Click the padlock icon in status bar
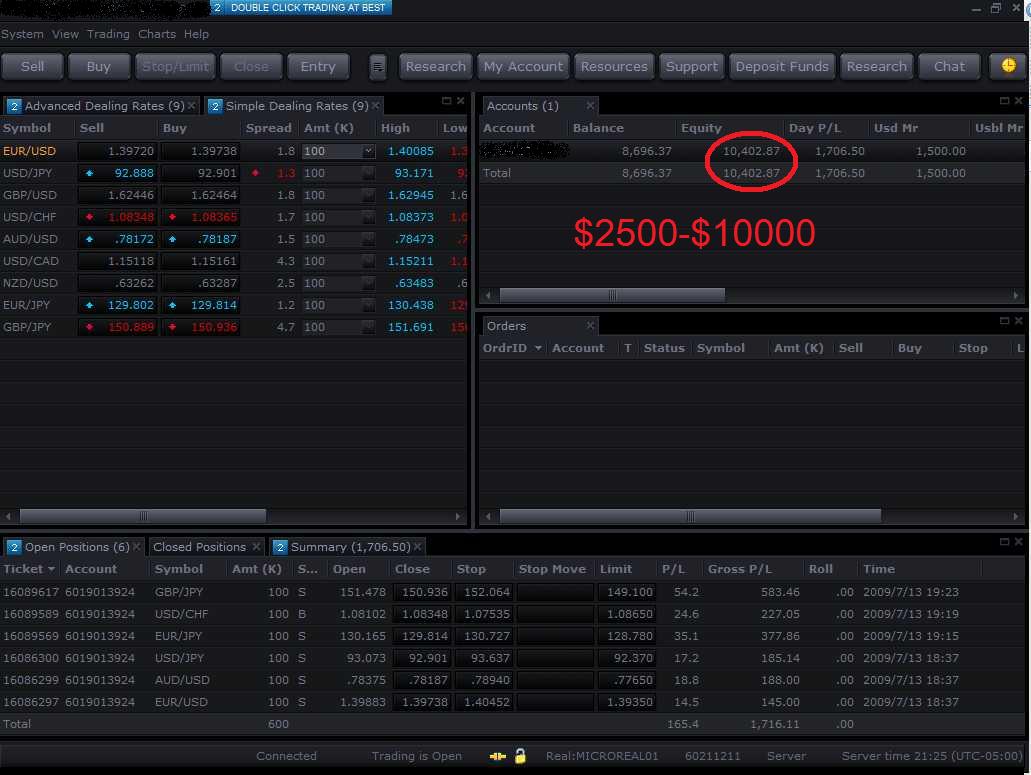The height and width of the screenshot is (775, 1031). (x=520, y=756)
